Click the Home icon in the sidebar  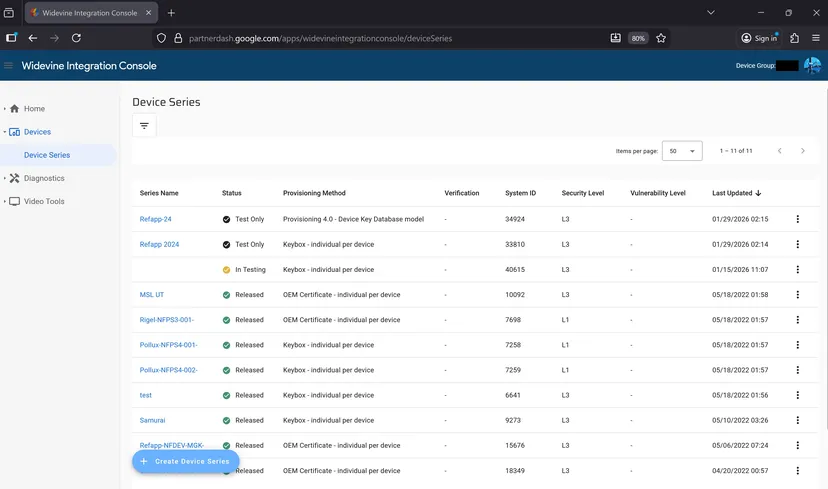coord(14,109)
